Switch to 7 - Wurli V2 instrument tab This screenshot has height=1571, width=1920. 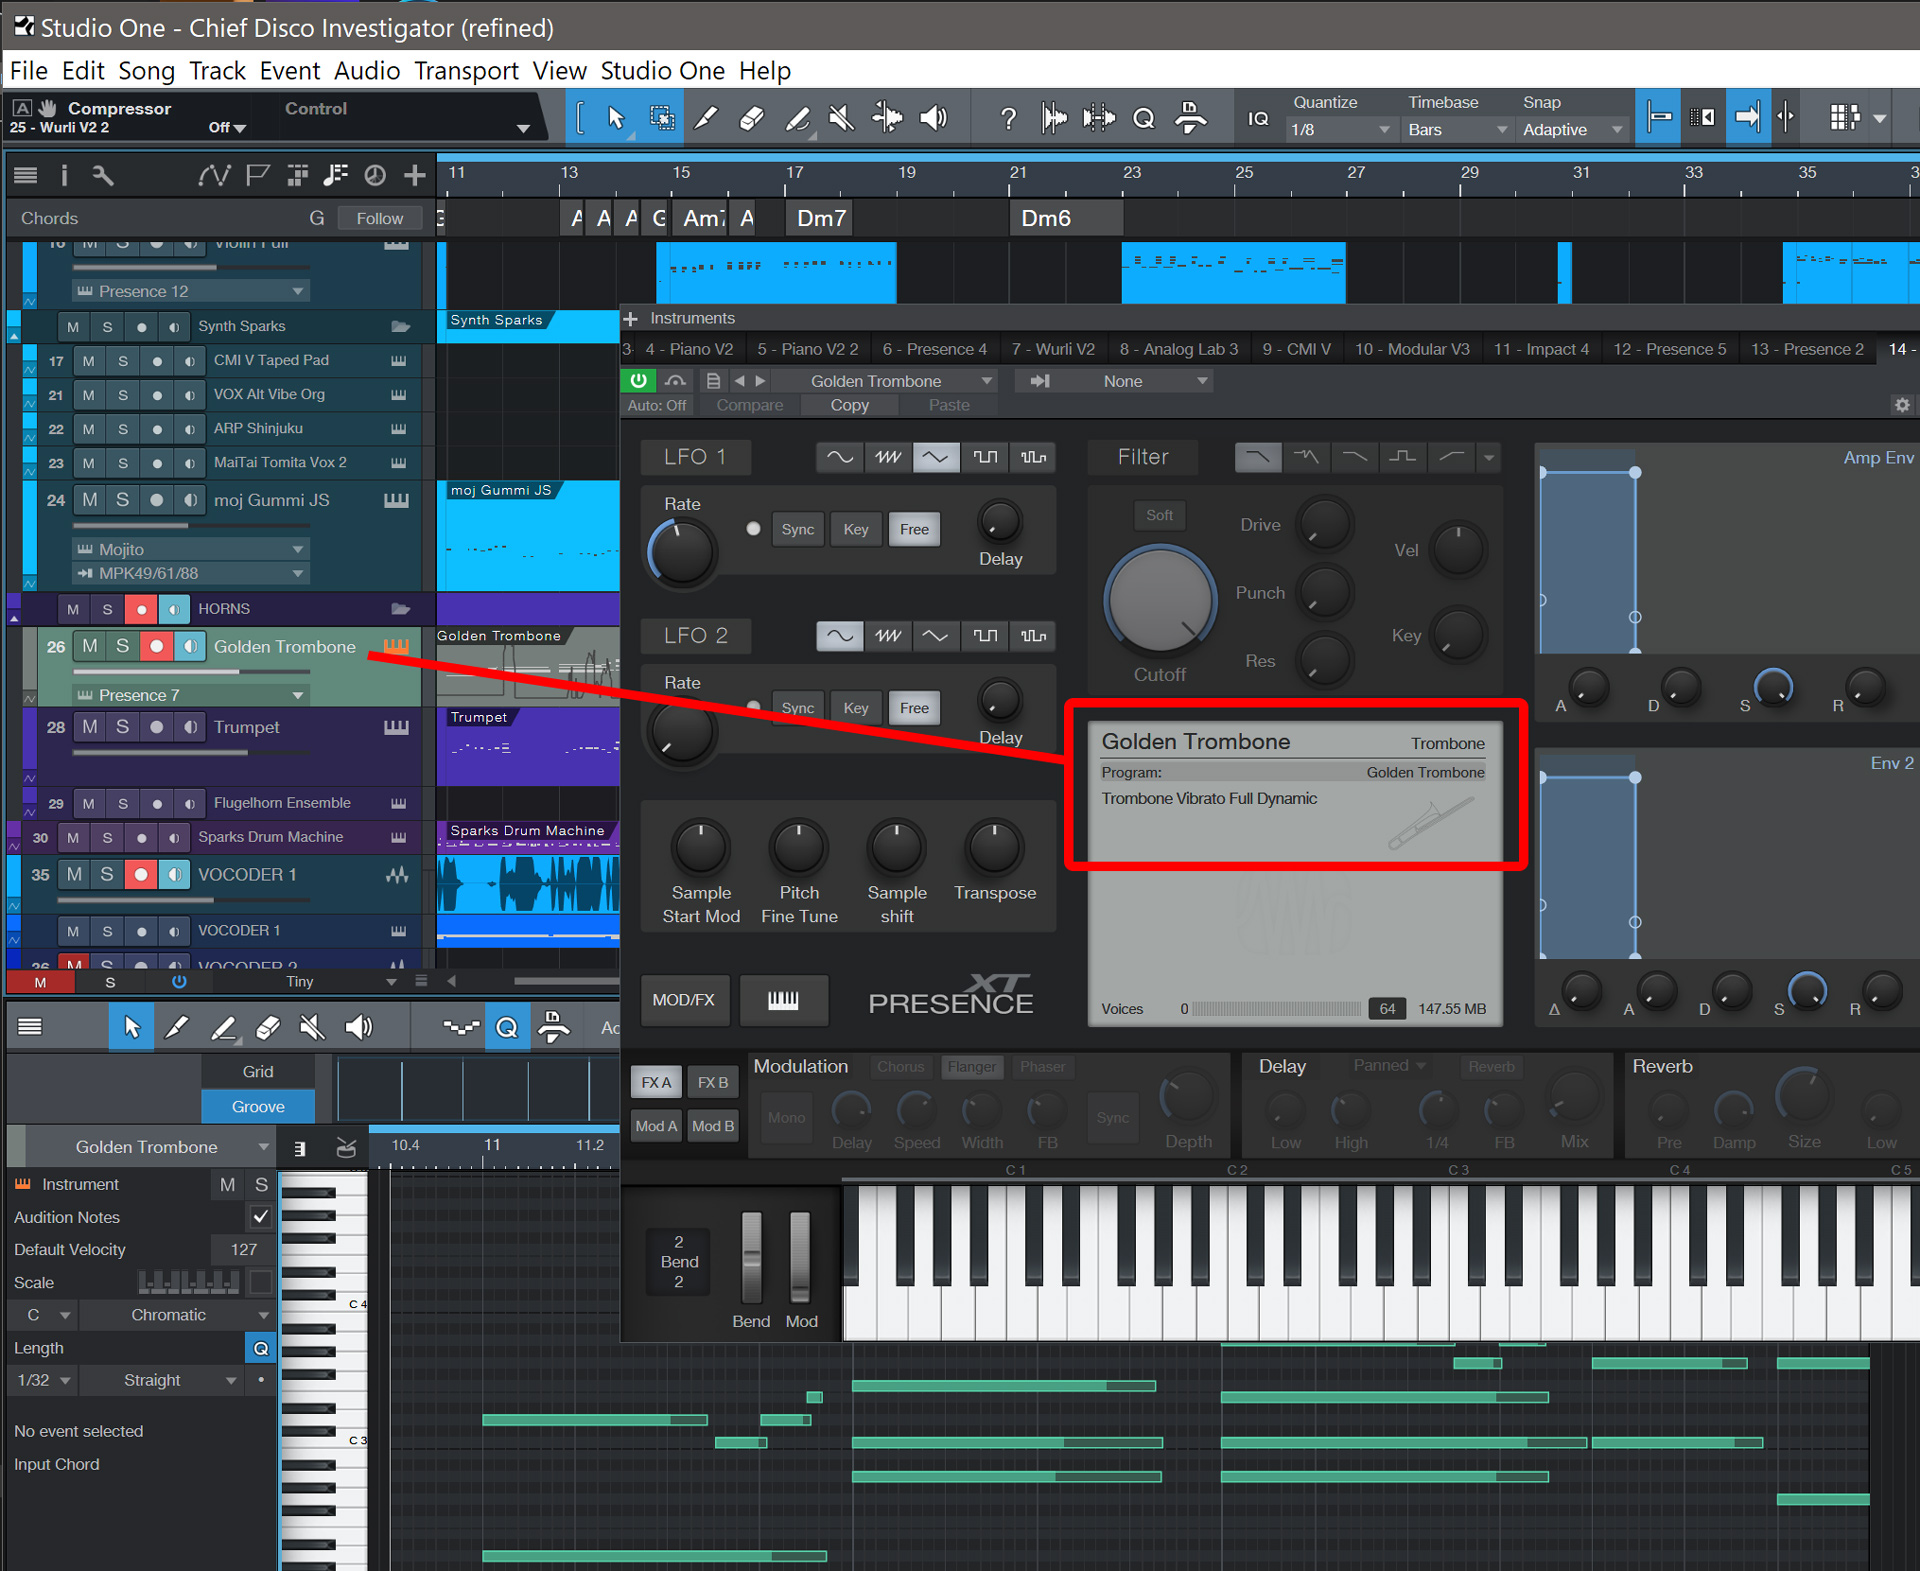pos(1053,349)
